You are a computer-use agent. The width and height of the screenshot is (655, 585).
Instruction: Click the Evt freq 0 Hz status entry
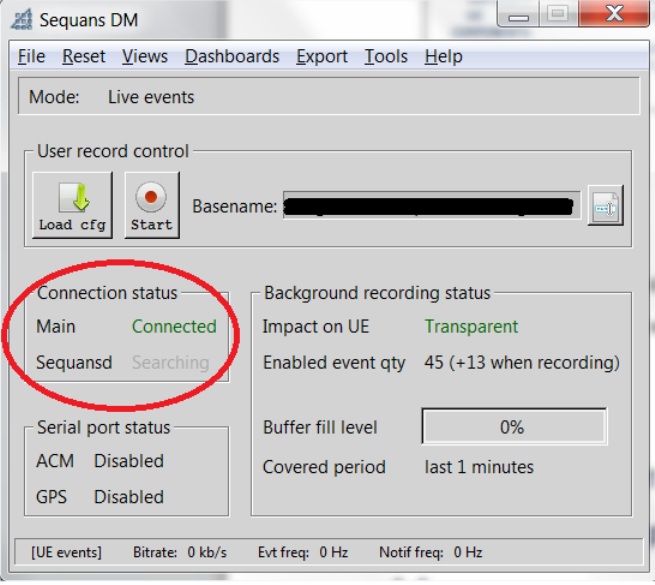(x=303, y=552)
